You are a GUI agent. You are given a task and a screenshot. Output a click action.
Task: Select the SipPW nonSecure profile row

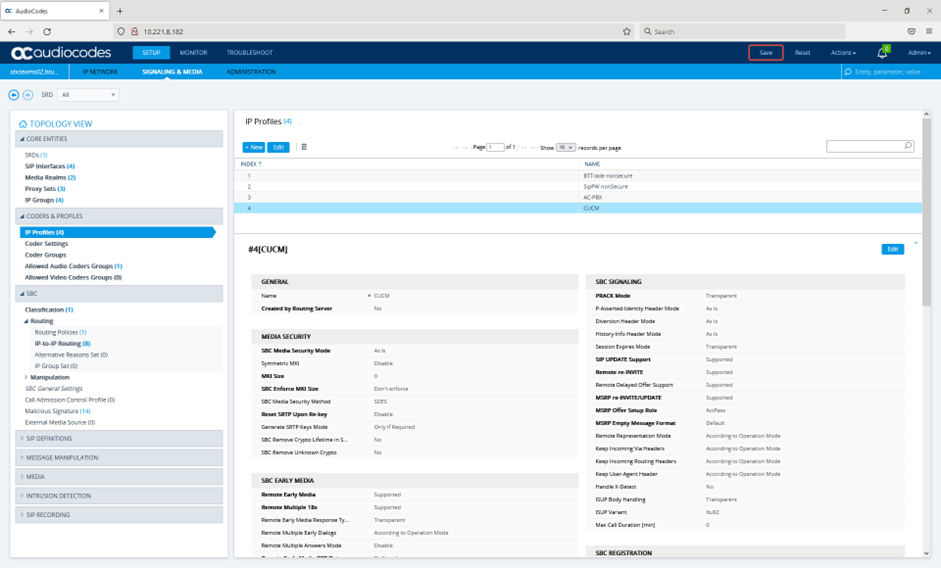(578, 187)
